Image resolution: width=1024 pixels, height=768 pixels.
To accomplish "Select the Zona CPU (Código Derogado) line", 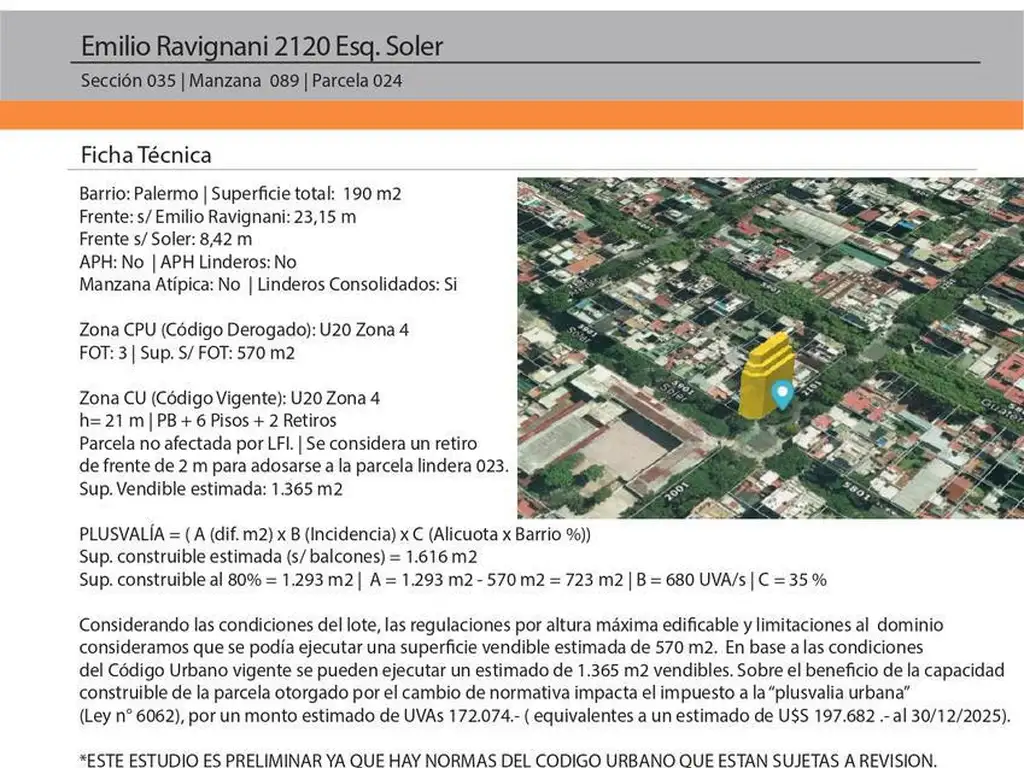I will pos(244,329).
